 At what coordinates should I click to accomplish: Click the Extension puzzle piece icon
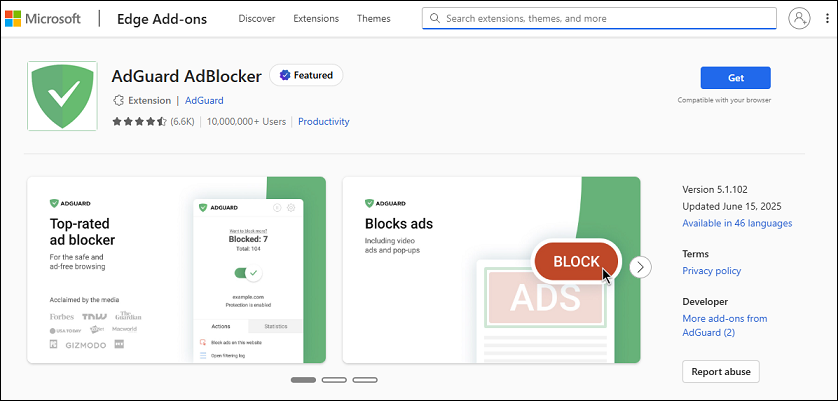pyautogui.click(x=118, y=101)
